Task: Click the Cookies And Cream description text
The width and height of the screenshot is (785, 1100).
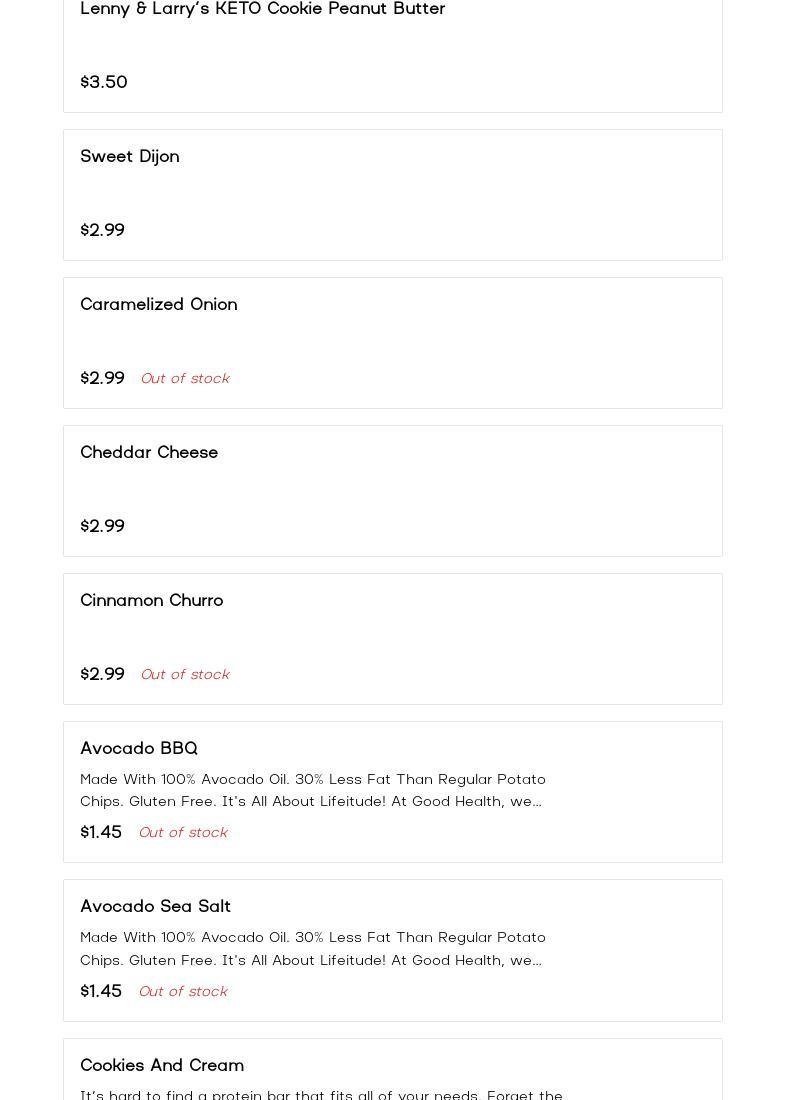Action: click(321, 1094)
